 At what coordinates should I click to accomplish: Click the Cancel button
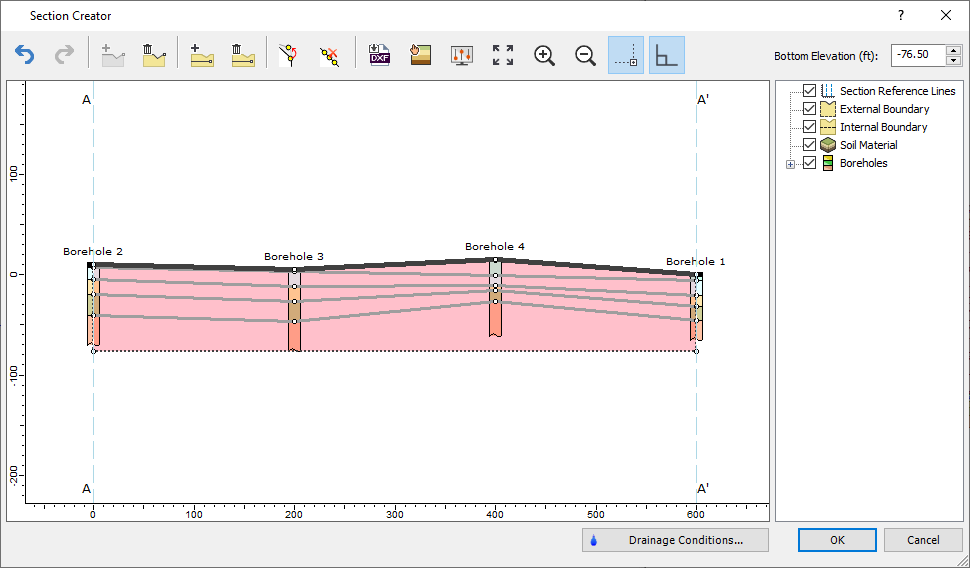point(923,540)
